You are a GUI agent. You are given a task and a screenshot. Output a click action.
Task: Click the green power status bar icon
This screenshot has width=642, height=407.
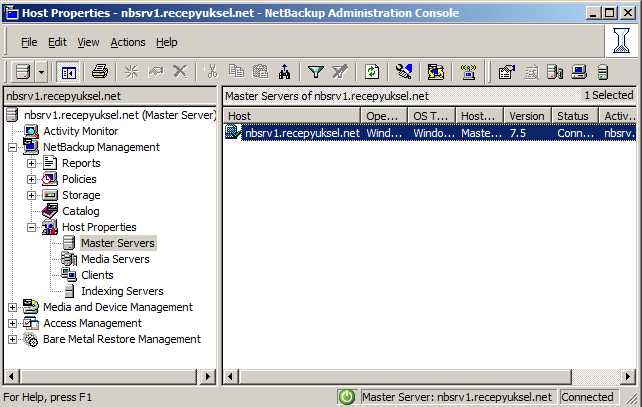[346, 397]
